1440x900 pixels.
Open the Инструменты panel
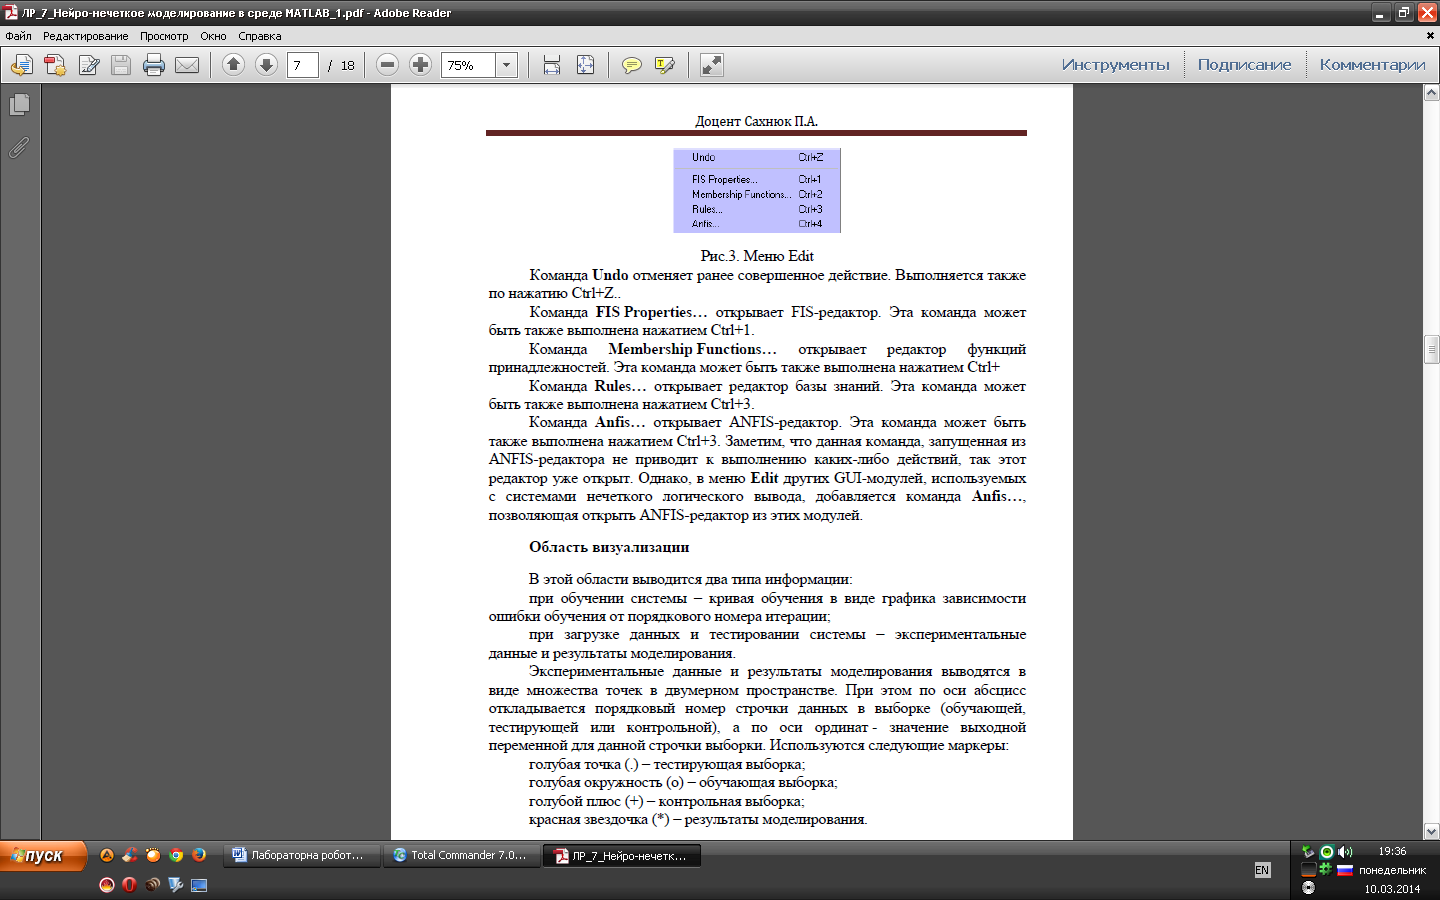(1116, 65)
